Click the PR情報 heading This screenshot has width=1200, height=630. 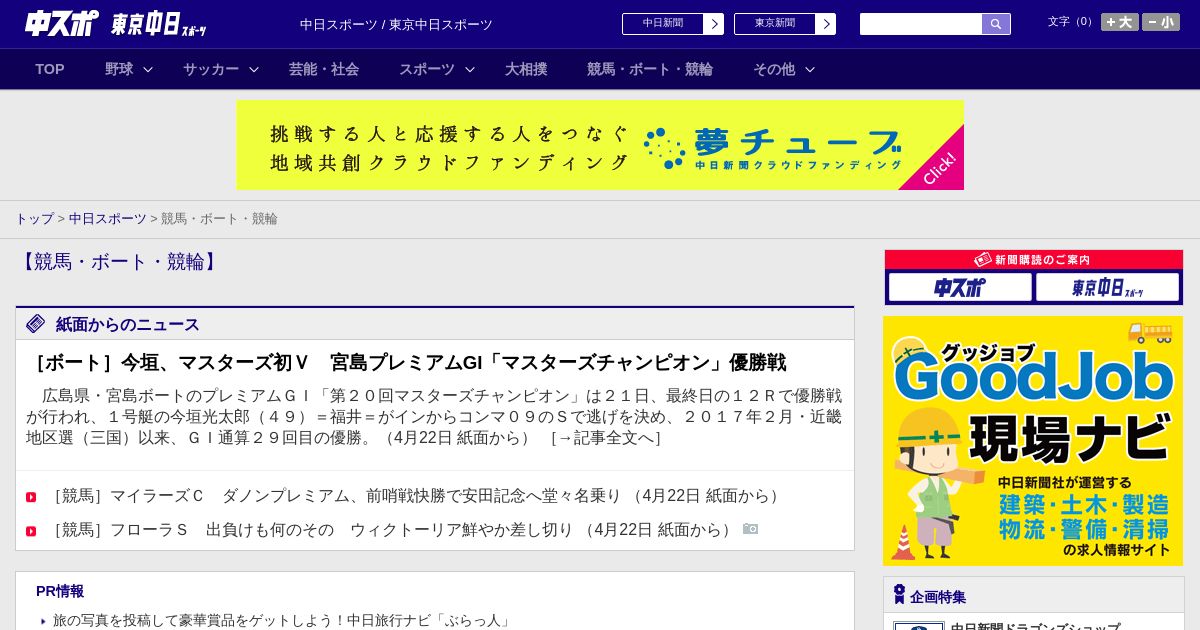tap(60, 591)
